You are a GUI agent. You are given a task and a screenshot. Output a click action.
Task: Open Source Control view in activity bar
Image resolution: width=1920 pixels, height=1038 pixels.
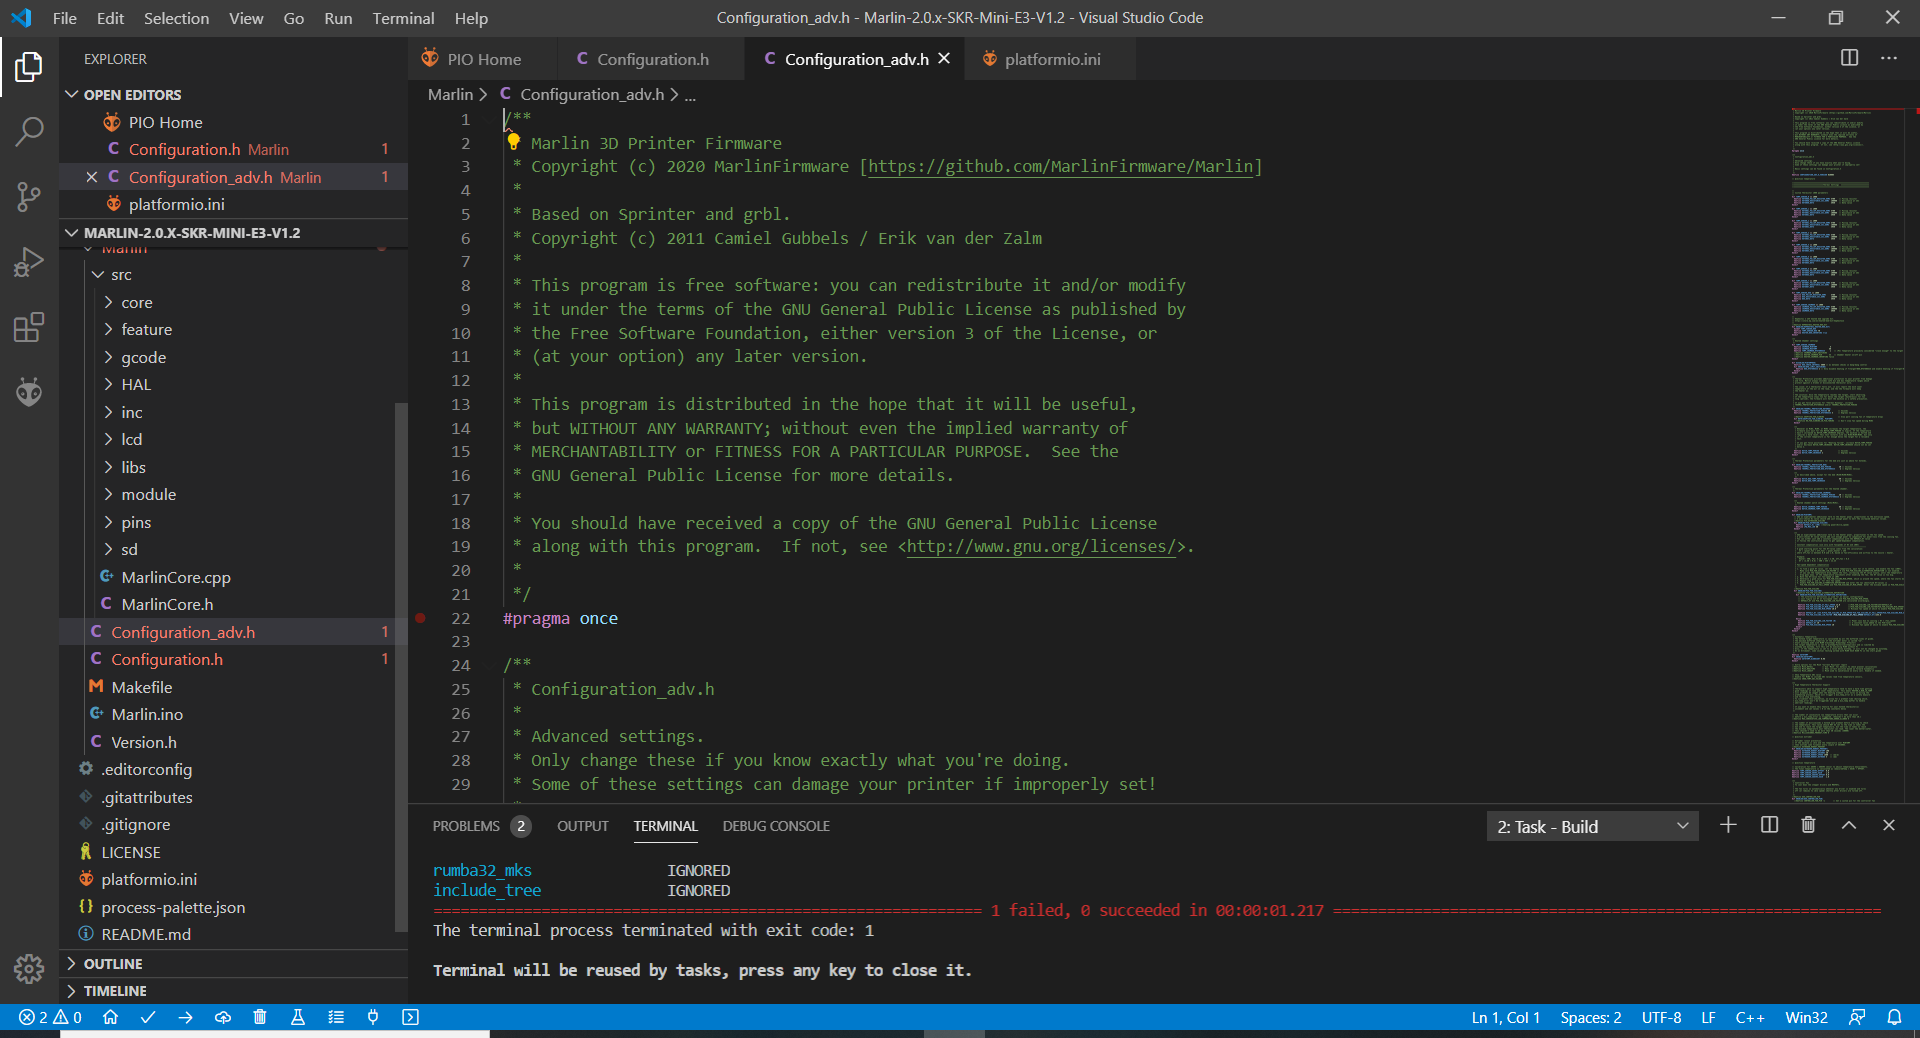(x=29, y=197)
